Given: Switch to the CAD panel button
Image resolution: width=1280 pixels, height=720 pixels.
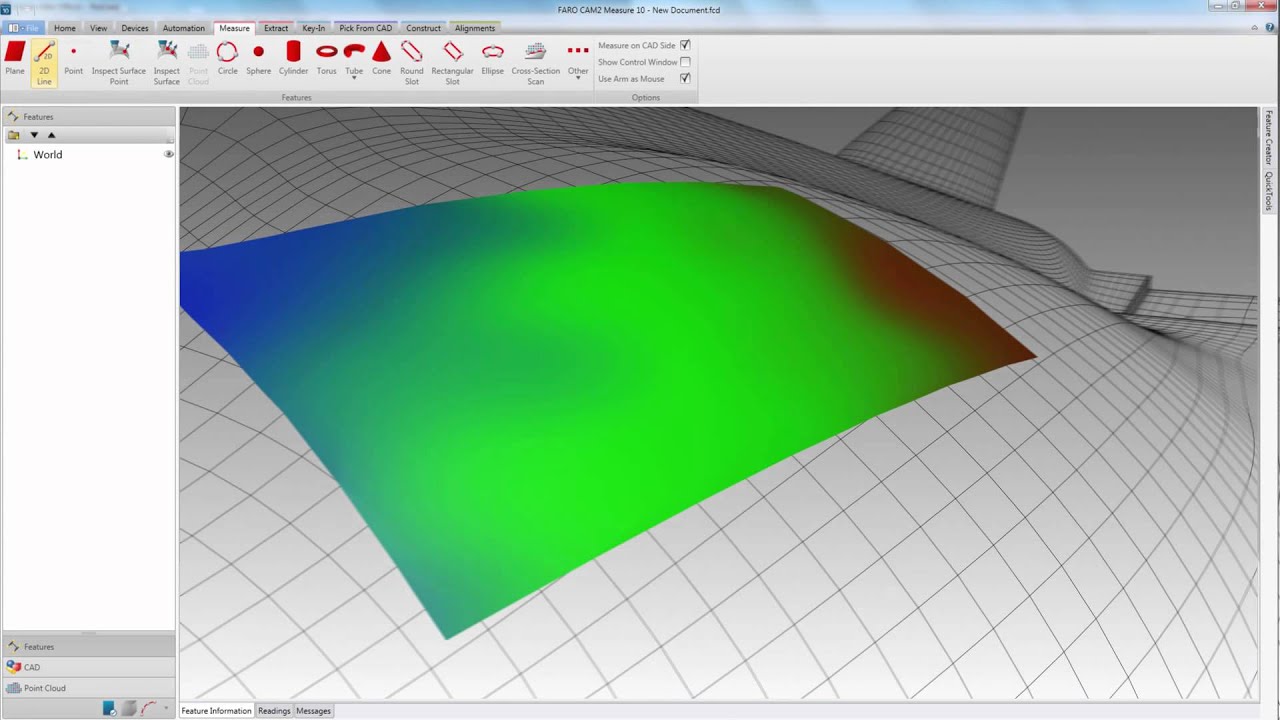Looking at the screenshot, I should click(x=89, y=667).
